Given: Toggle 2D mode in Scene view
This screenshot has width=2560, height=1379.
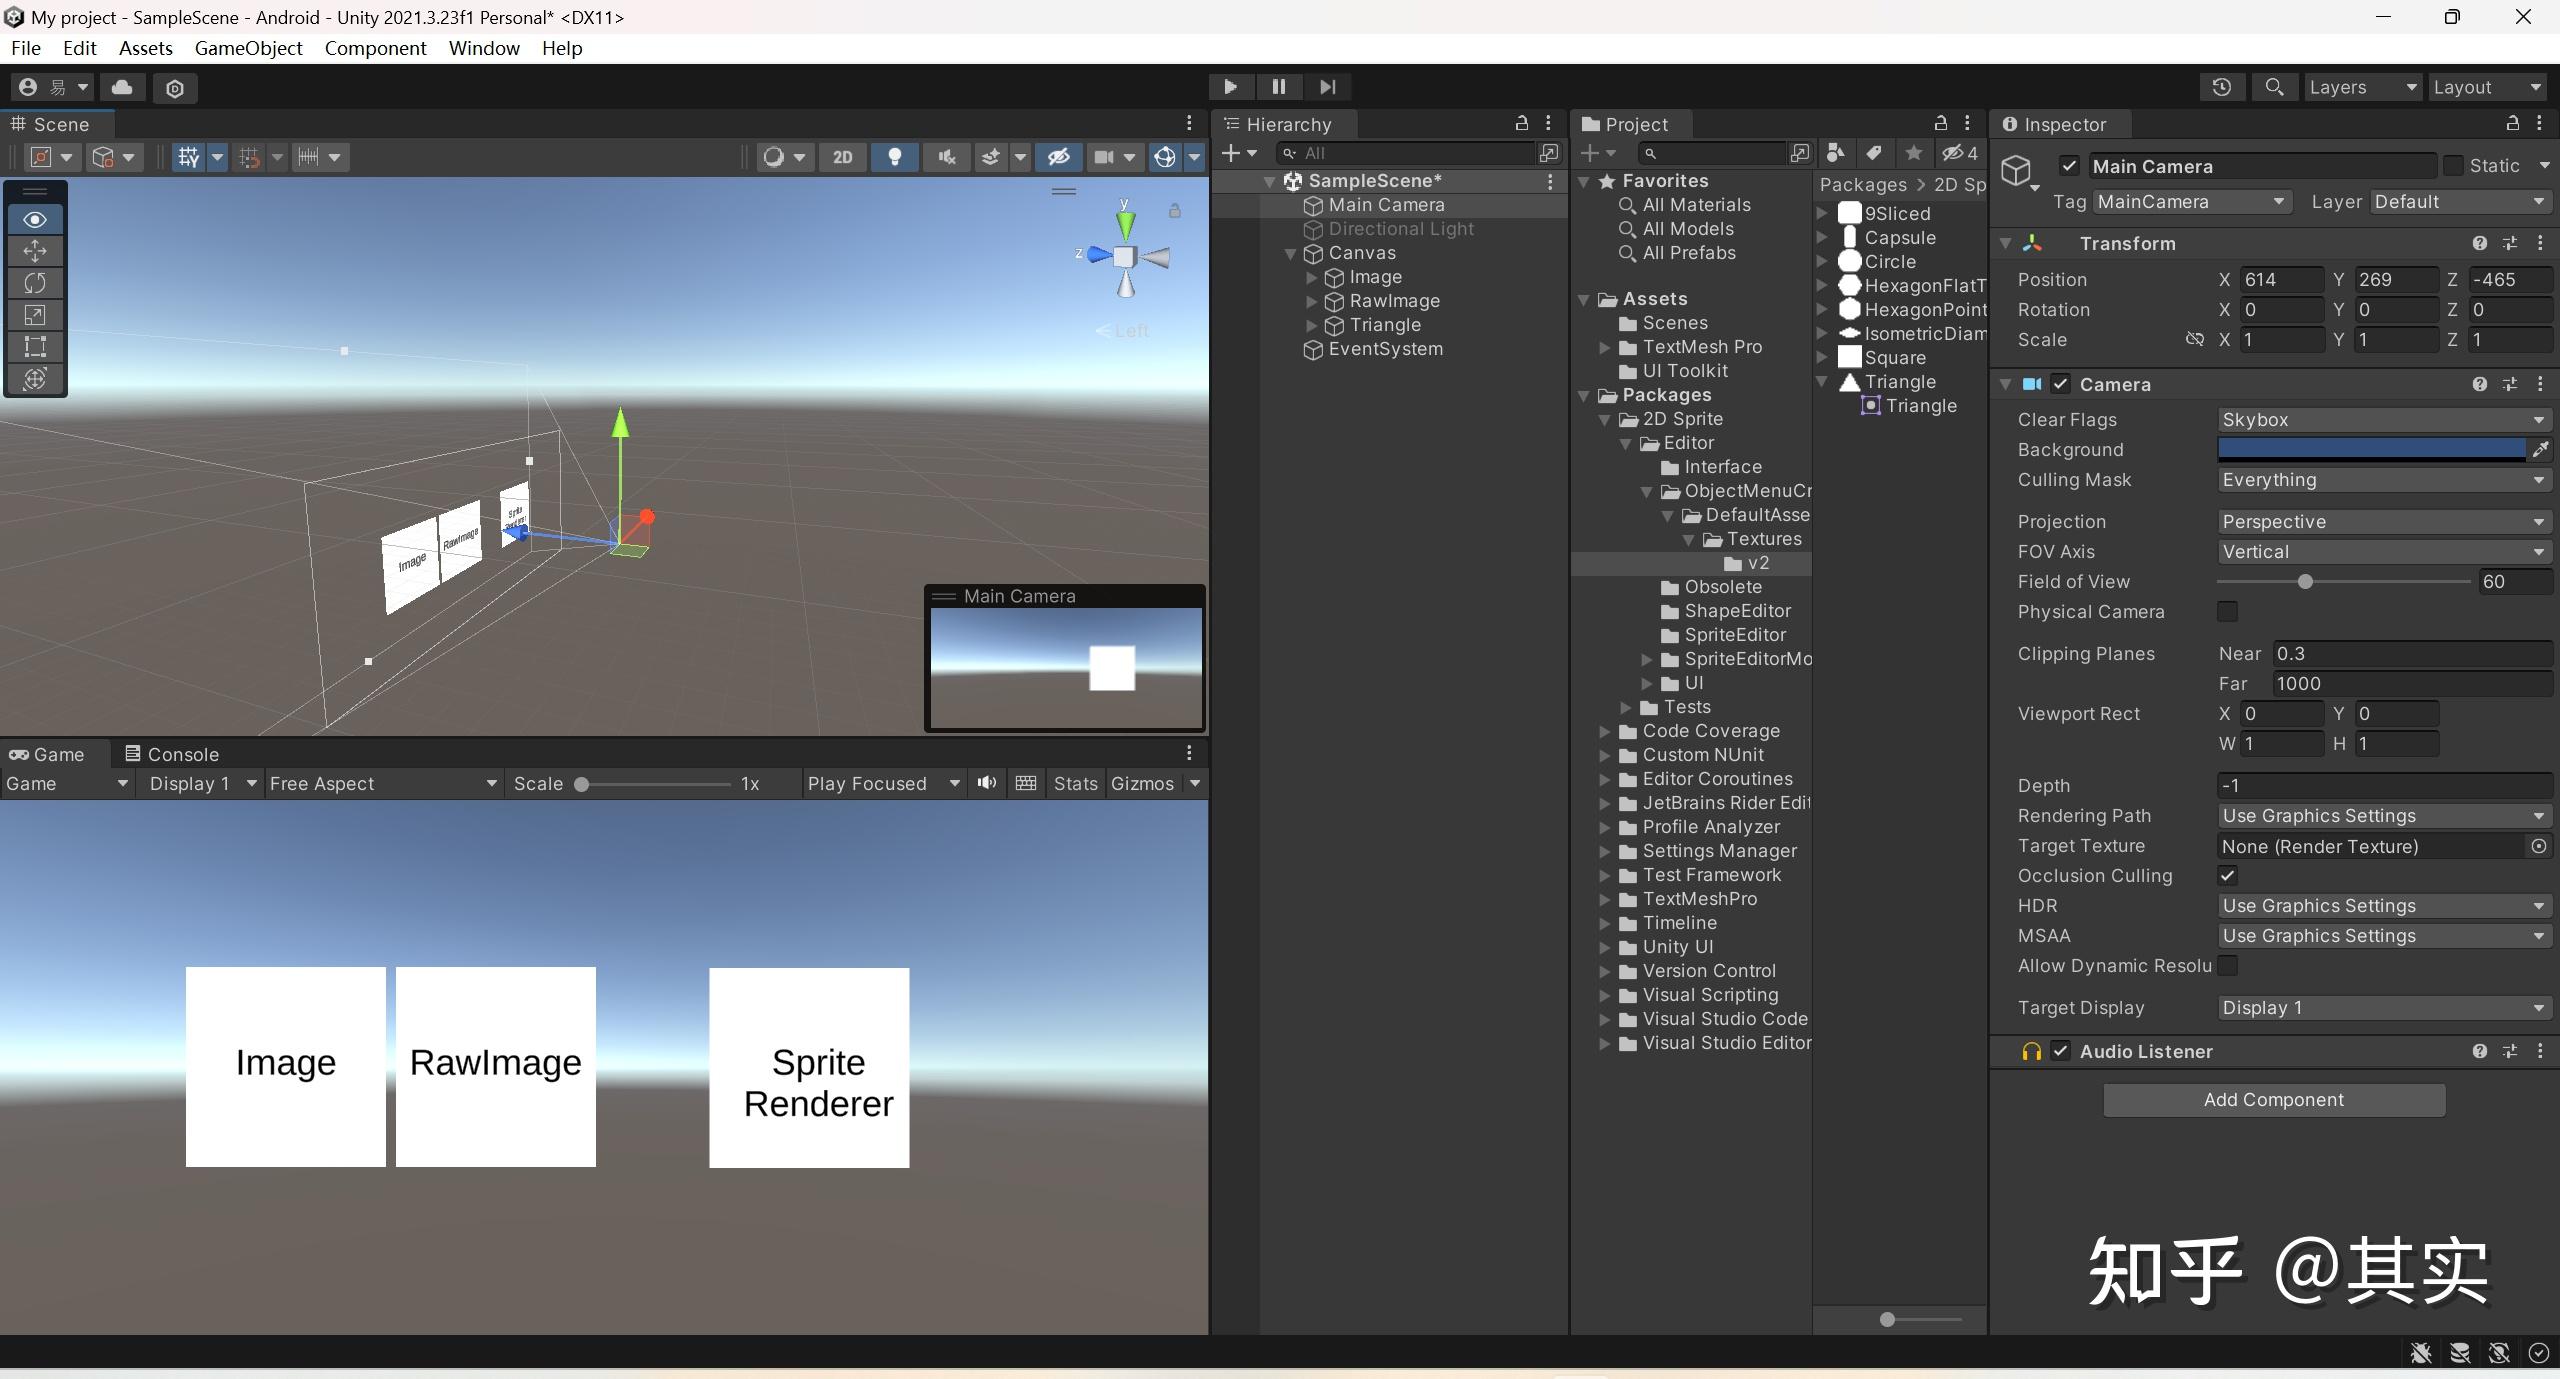Looking at the screenshot, I should (842, 157).
